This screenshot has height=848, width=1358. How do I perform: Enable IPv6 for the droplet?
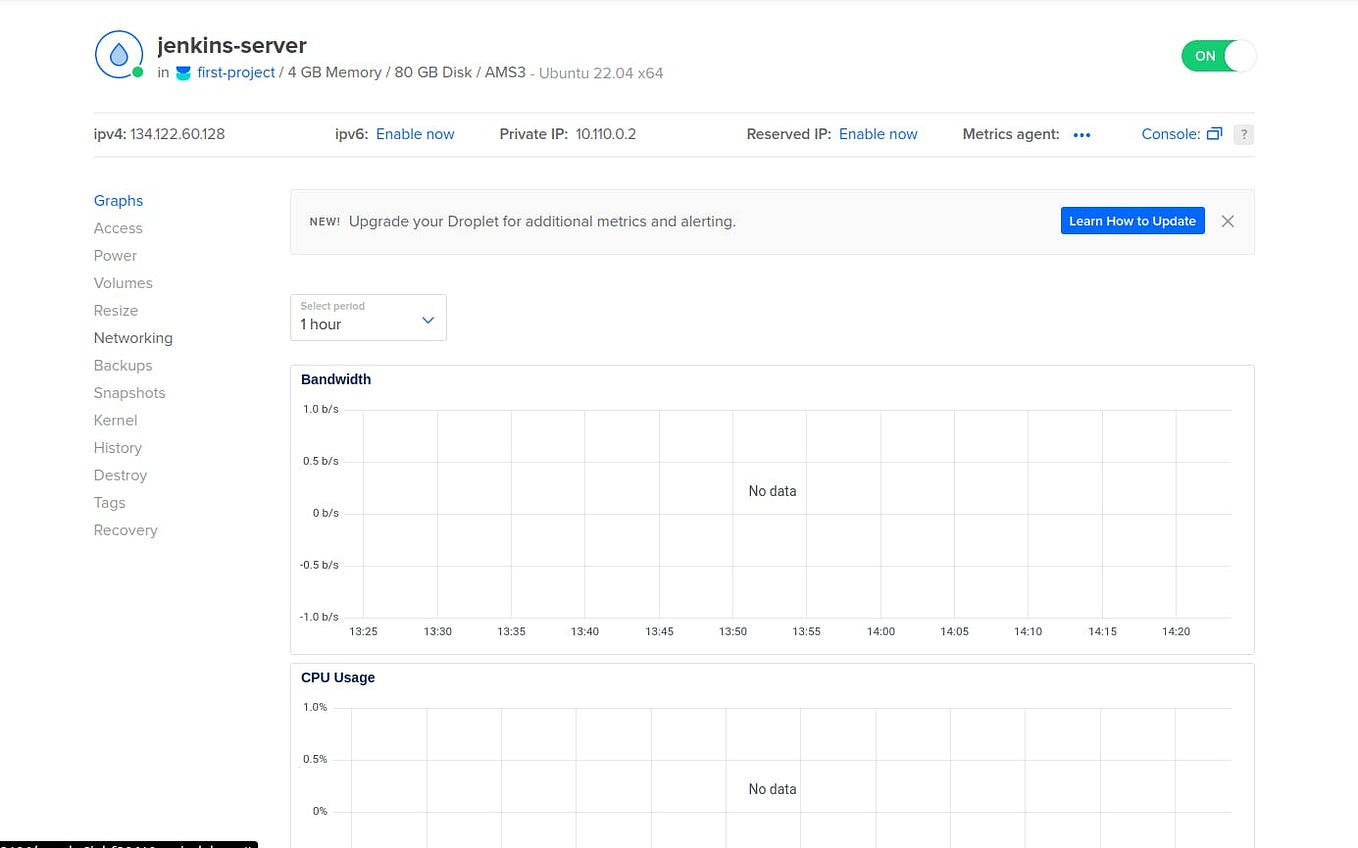coord(414,133)
